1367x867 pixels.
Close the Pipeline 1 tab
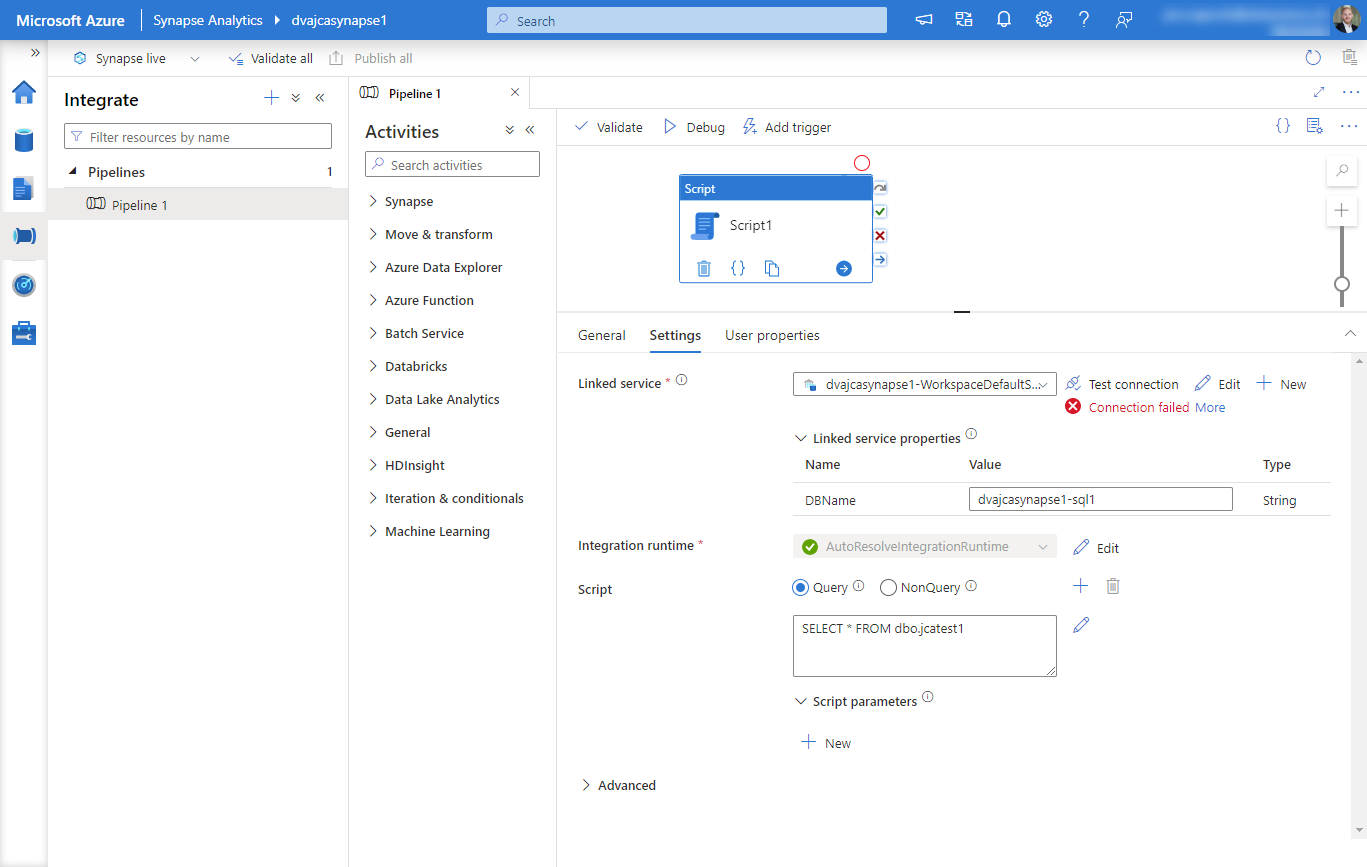[515, 92]
